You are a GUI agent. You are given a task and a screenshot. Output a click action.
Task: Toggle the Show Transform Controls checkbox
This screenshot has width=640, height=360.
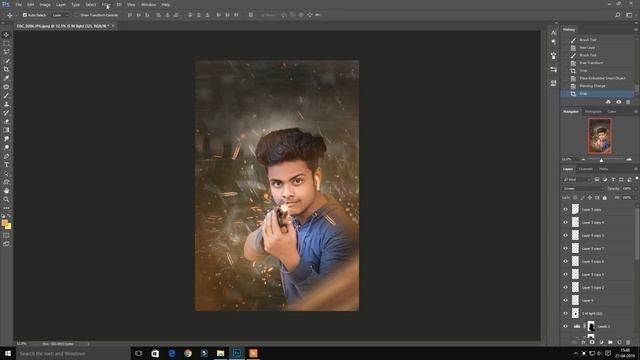tap(76, 15)
